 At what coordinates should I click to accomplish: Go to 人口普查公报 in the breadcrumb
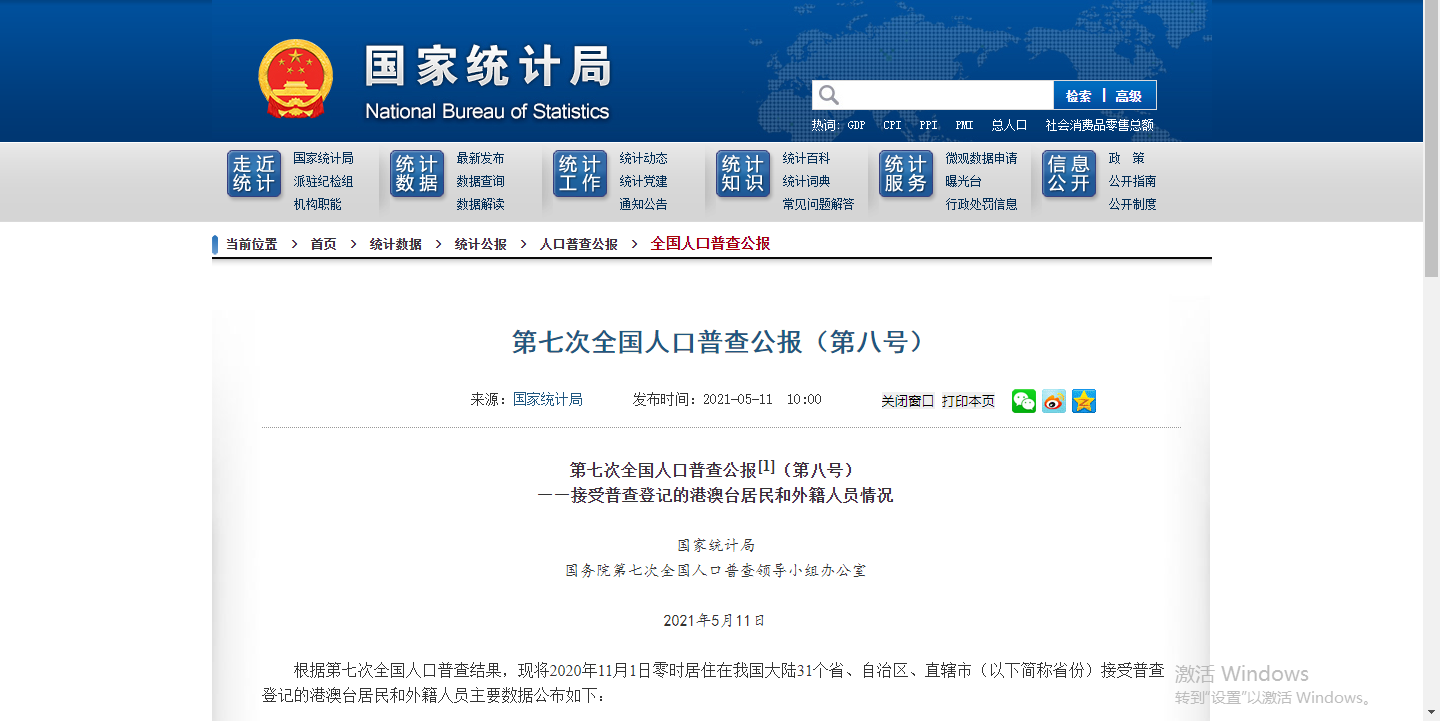(x=579, y=244)
